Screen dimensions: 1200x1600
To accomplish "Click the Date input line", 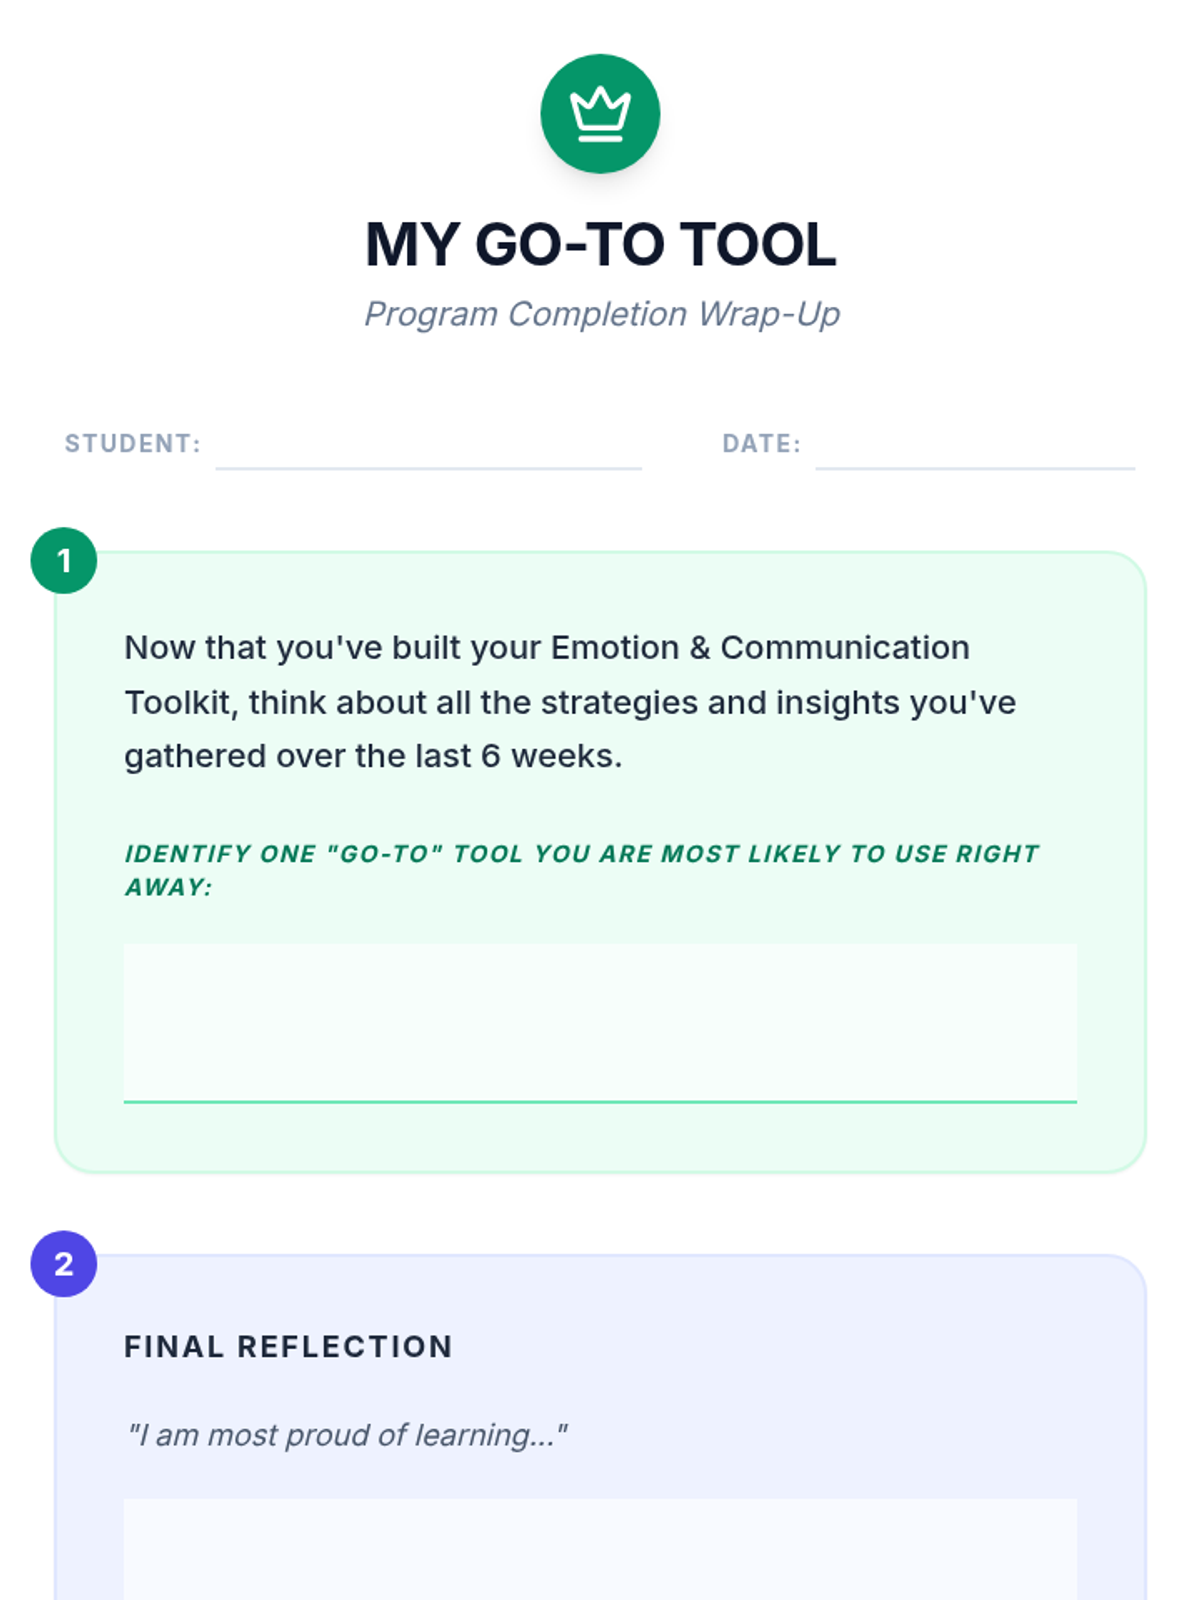I will click(975, 446).
